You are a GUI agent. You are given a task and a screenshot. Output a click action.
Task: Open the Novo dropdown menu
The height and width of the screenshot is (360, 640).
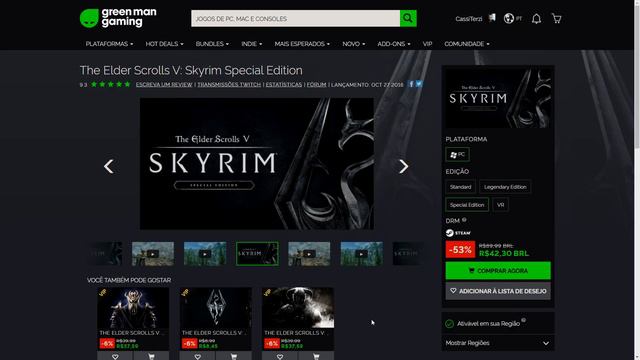[x=353, y=44]
